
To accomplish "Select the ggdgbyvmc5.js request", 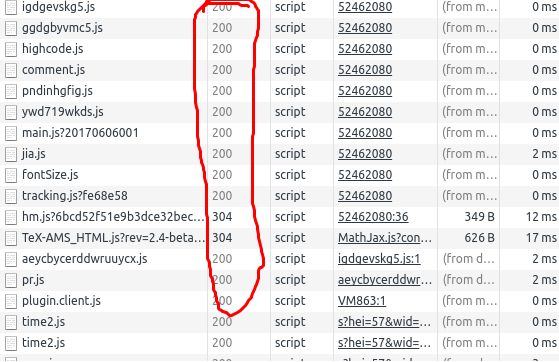I will (x=280, y=28).
